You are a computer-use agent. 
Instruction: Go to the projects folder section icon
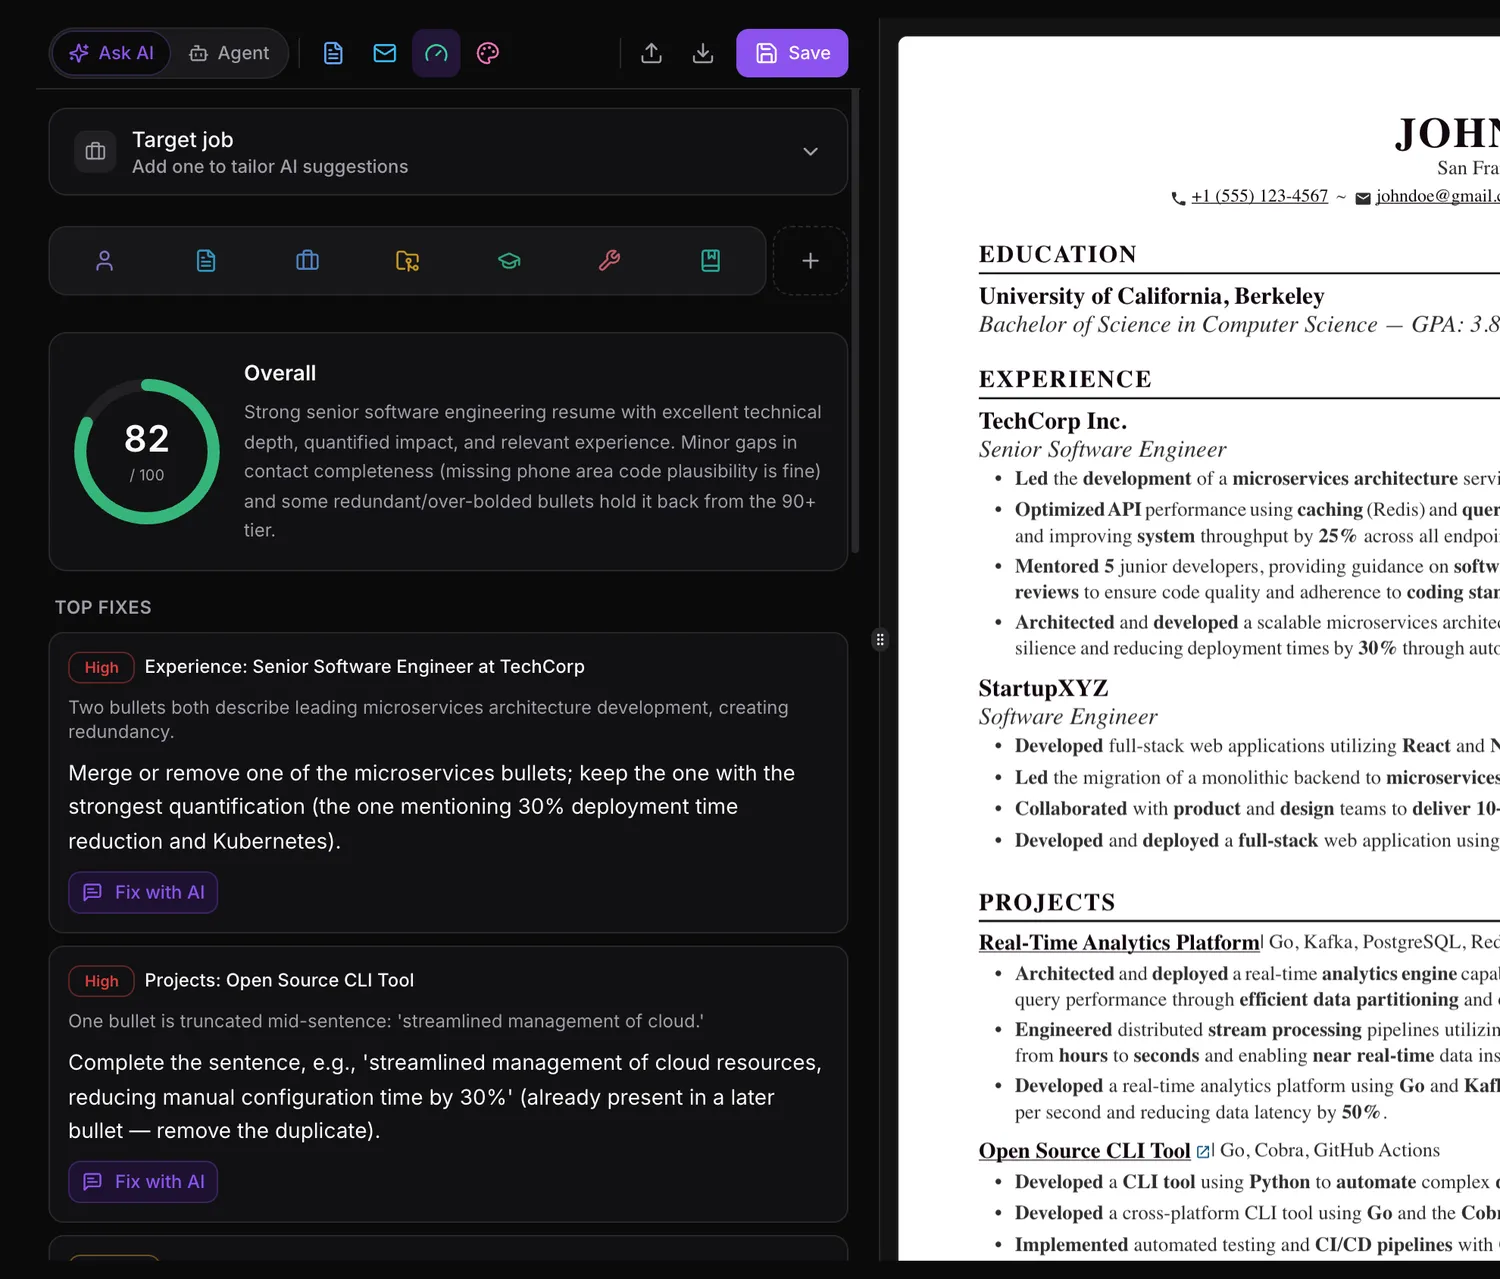tap(408, 261)
